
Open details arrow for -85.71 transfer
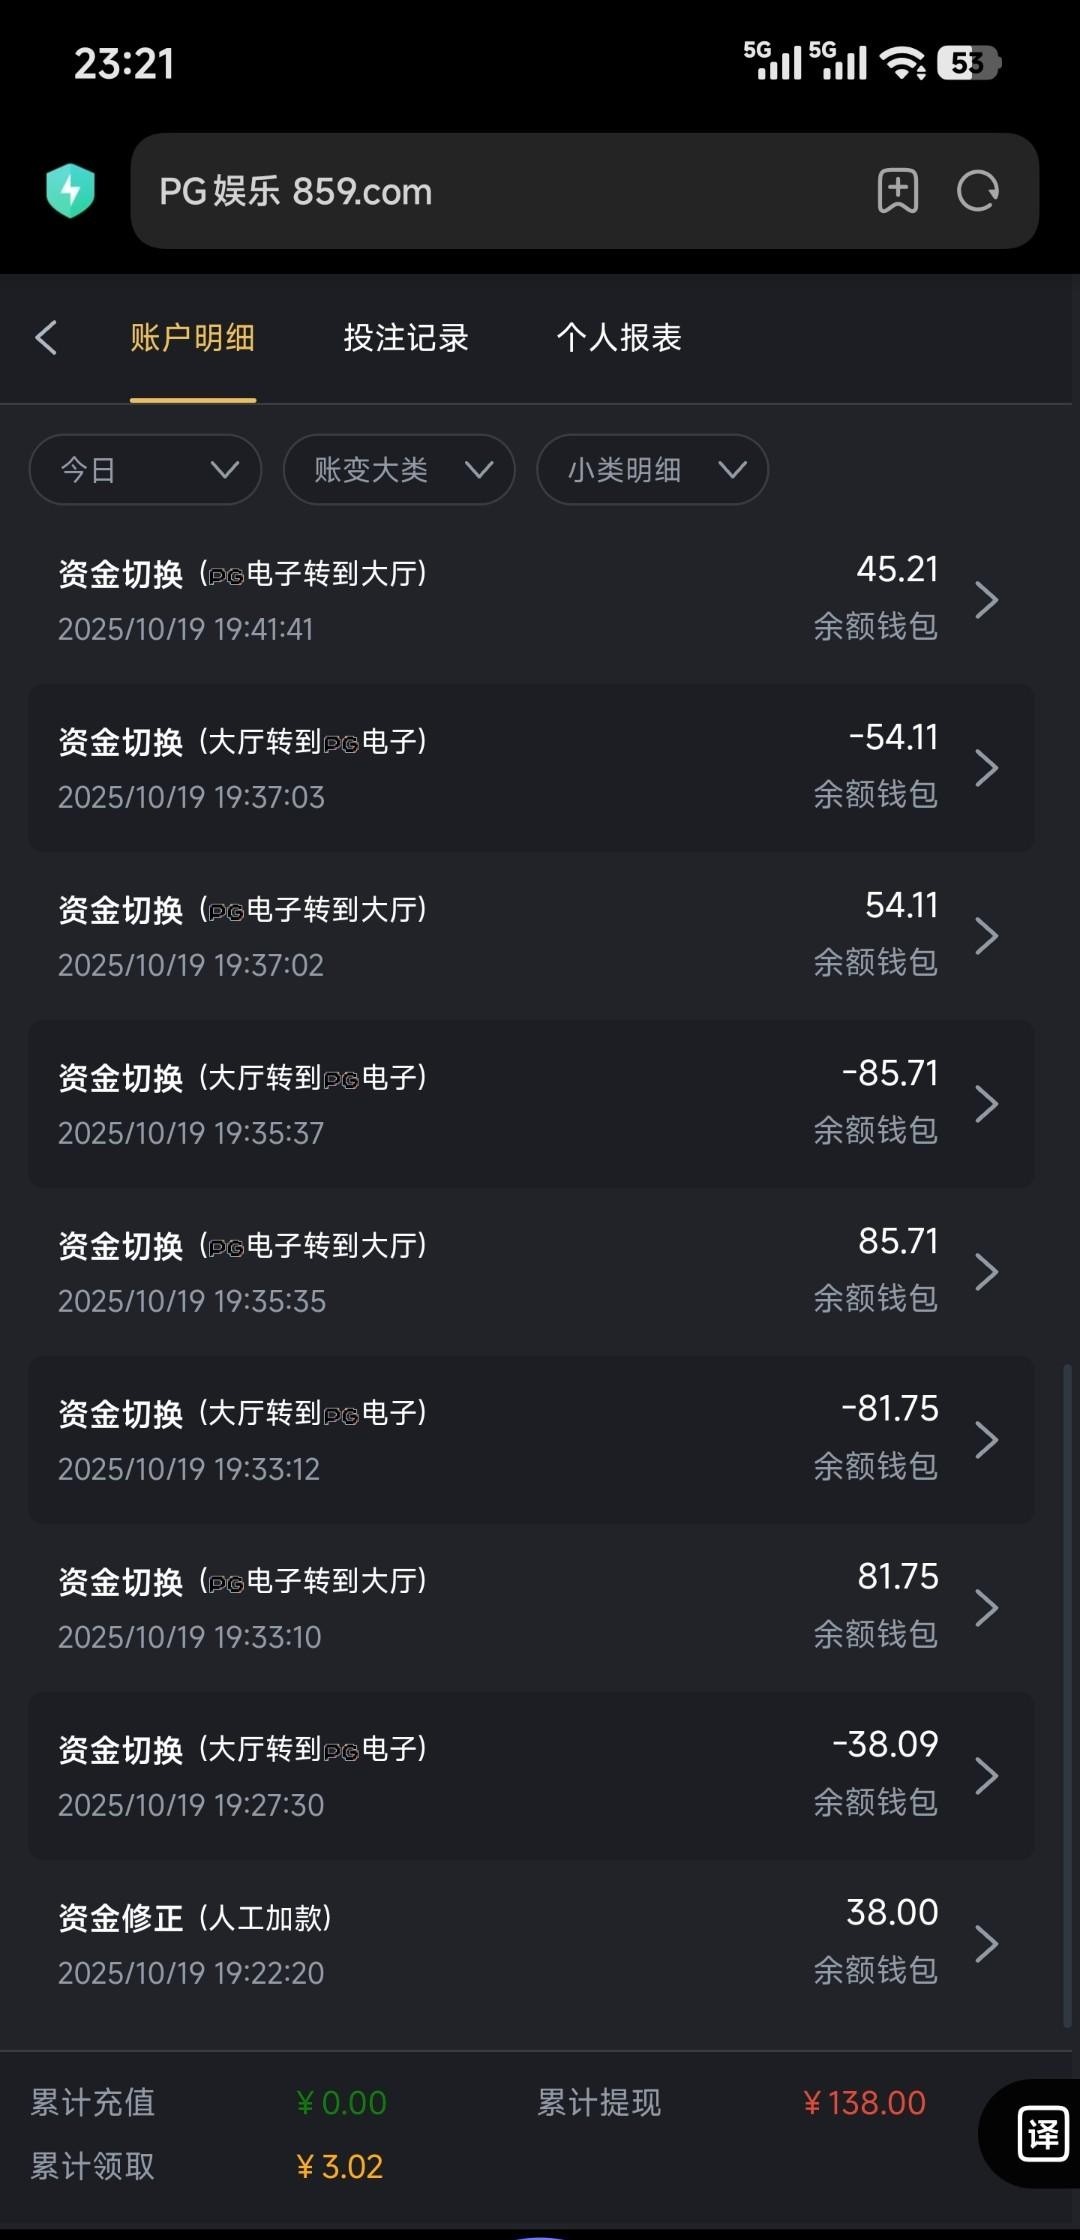pos(986,1104)
